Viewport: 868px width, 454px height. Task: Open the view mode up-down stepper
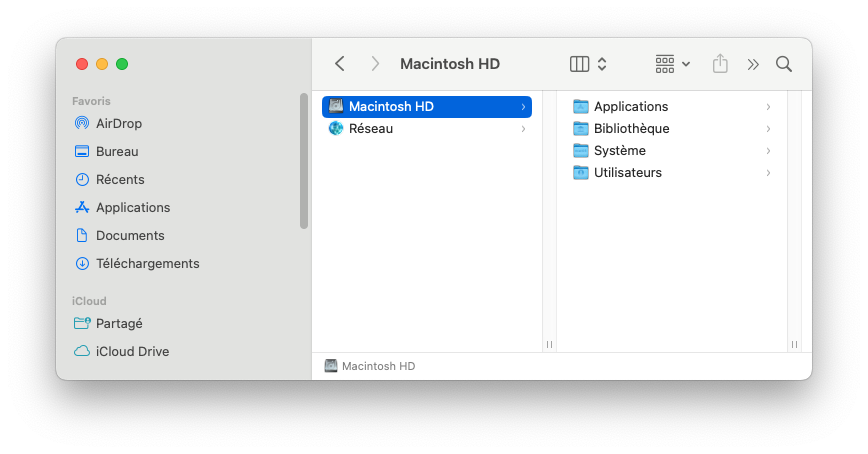coord(602,64)
